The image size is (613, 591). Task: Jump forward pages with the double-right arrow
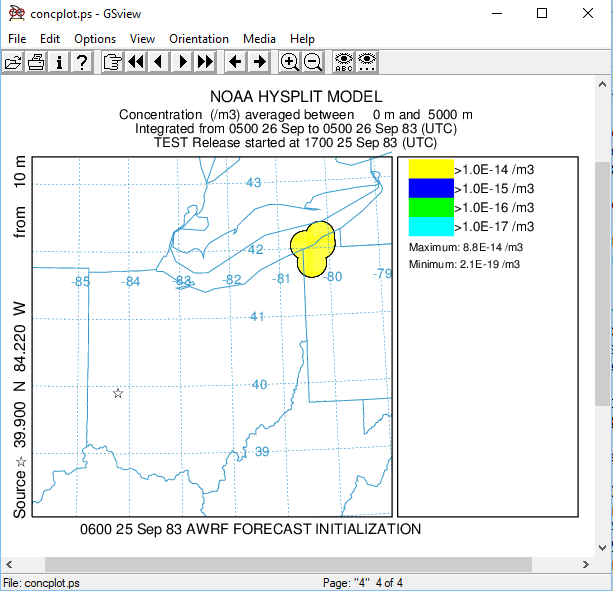pyautogui.click(x=205, y=62)
